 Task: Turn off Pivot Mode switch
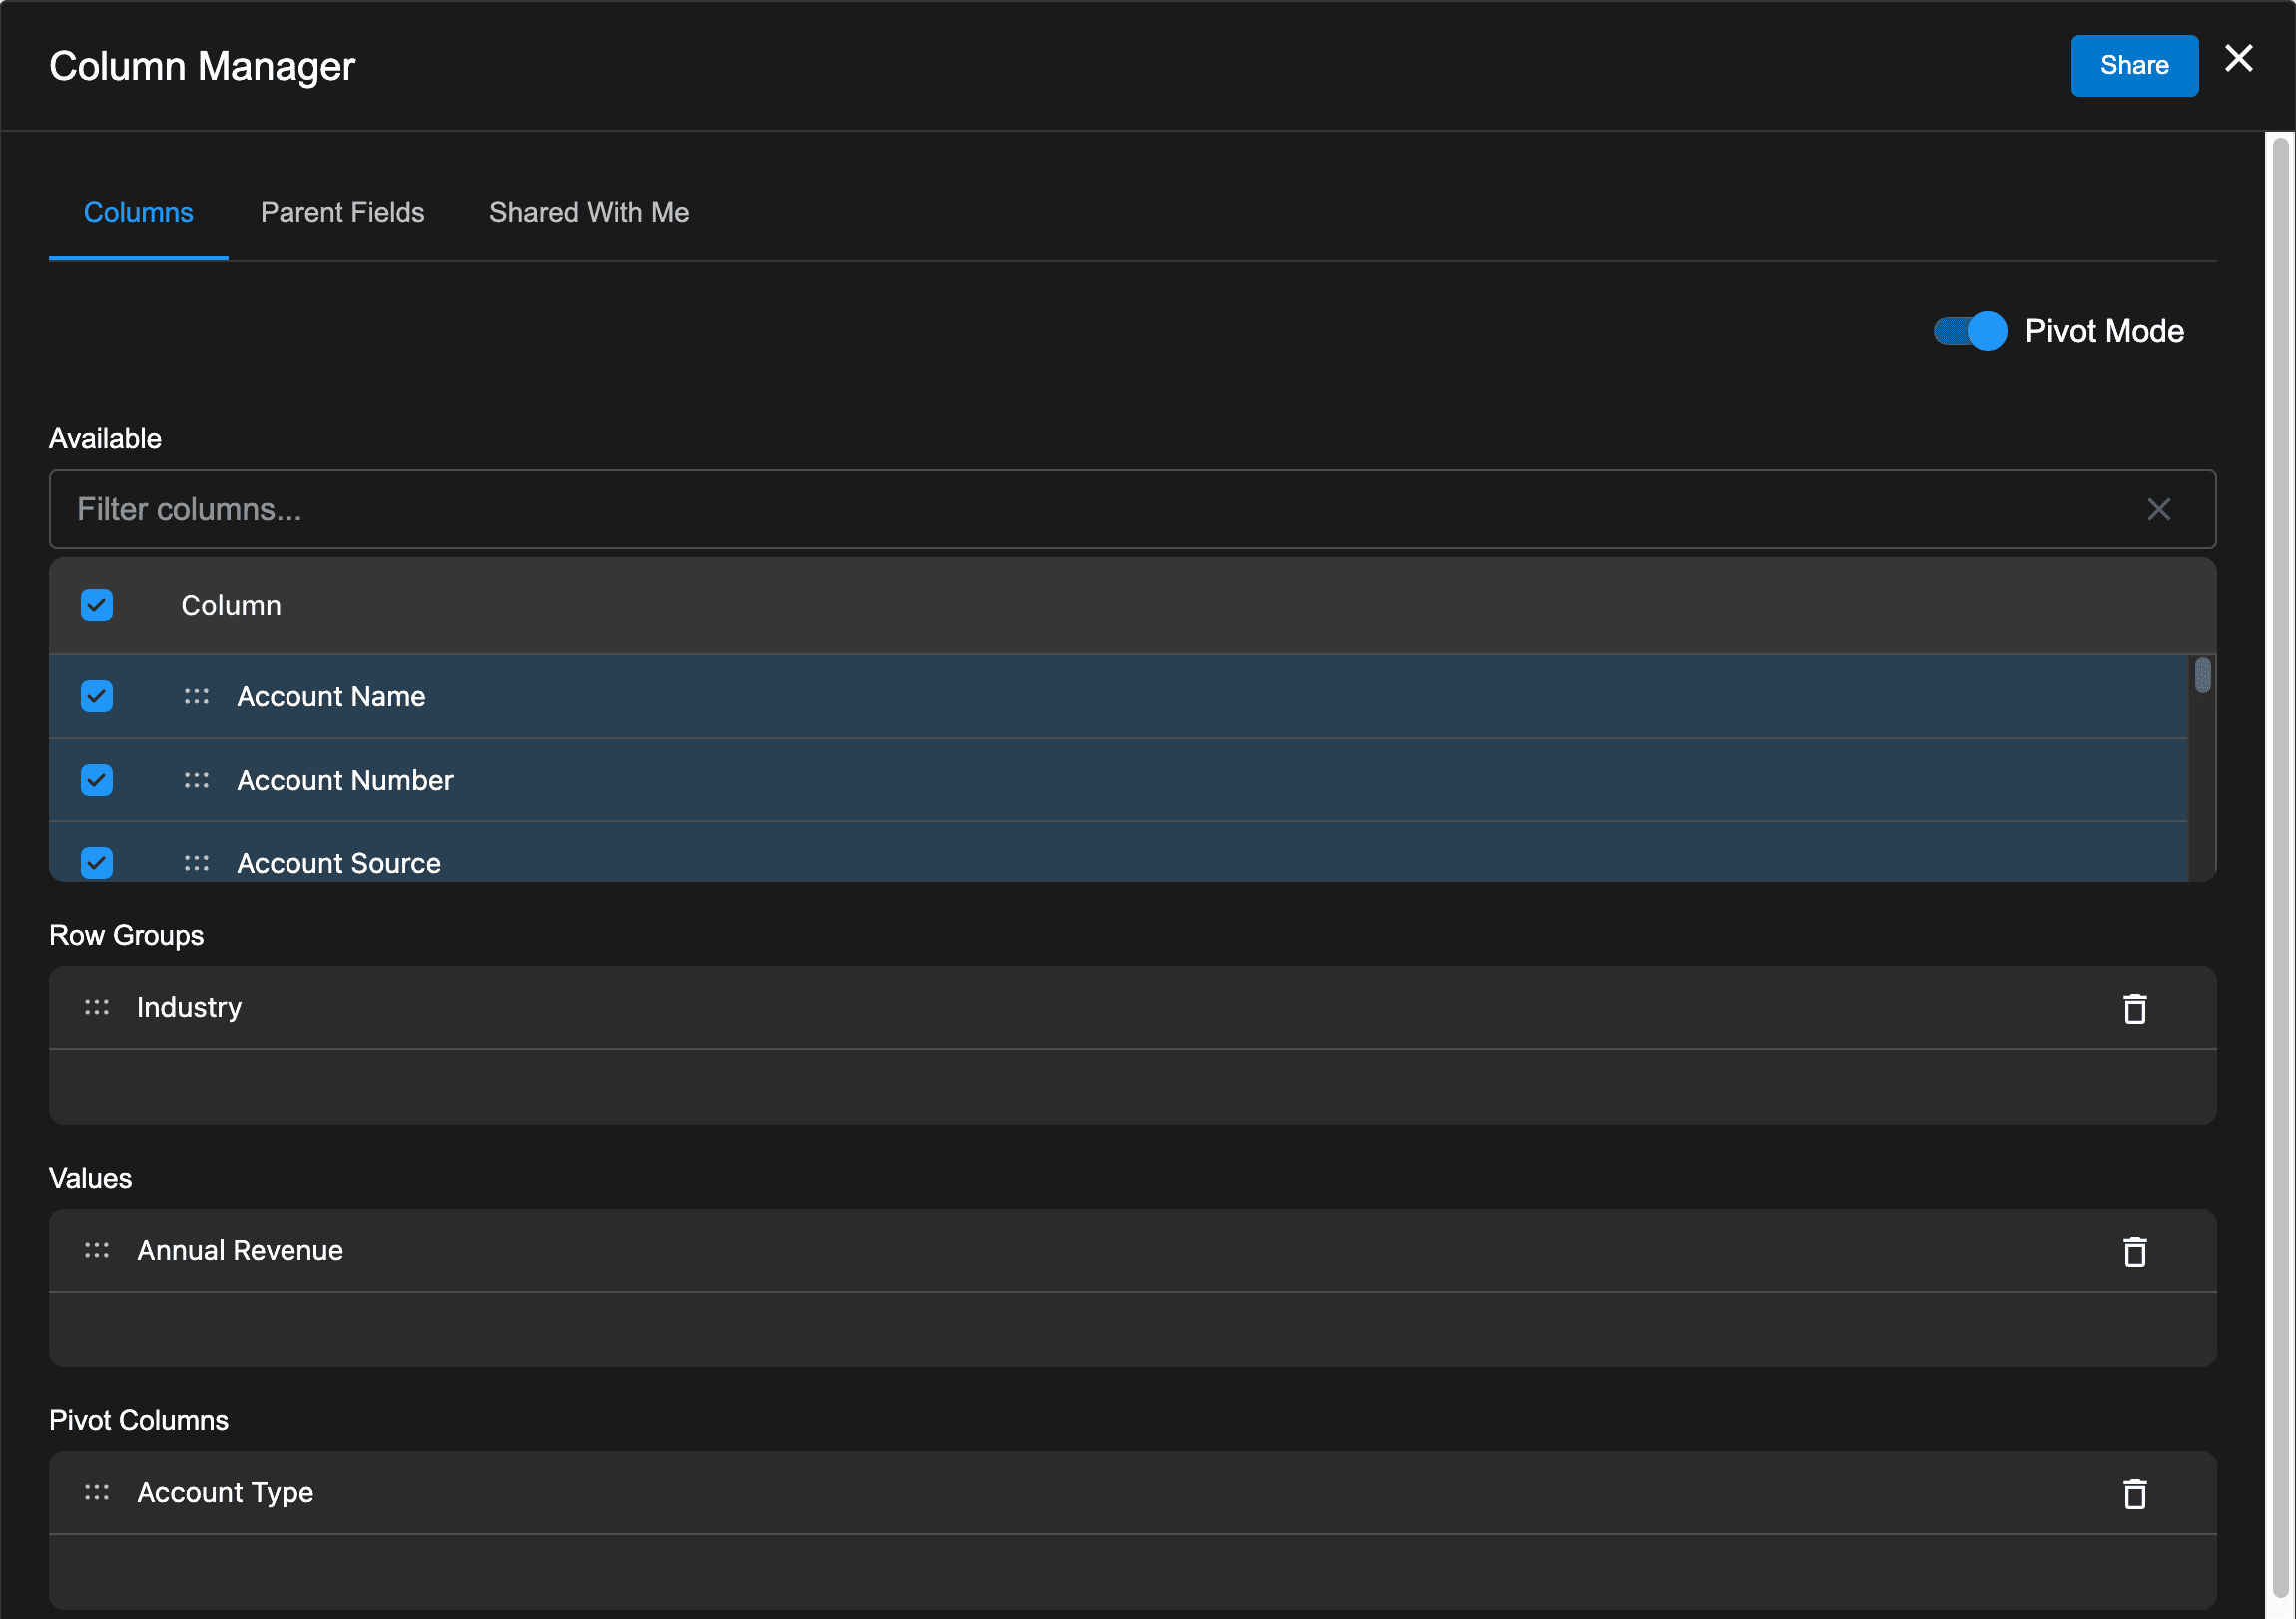coord(1969,331)
